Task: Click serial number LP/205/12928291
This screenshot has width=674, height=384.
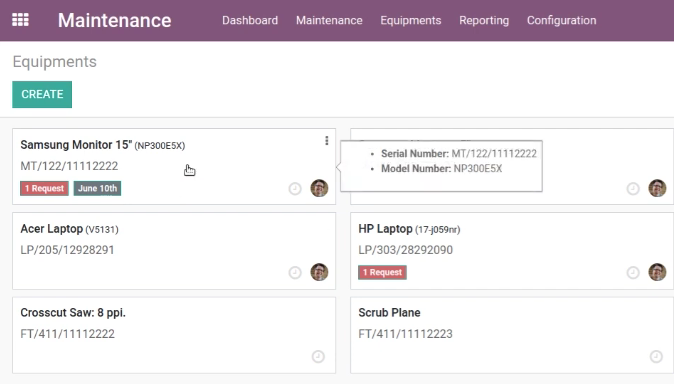Action: (67, 250)
